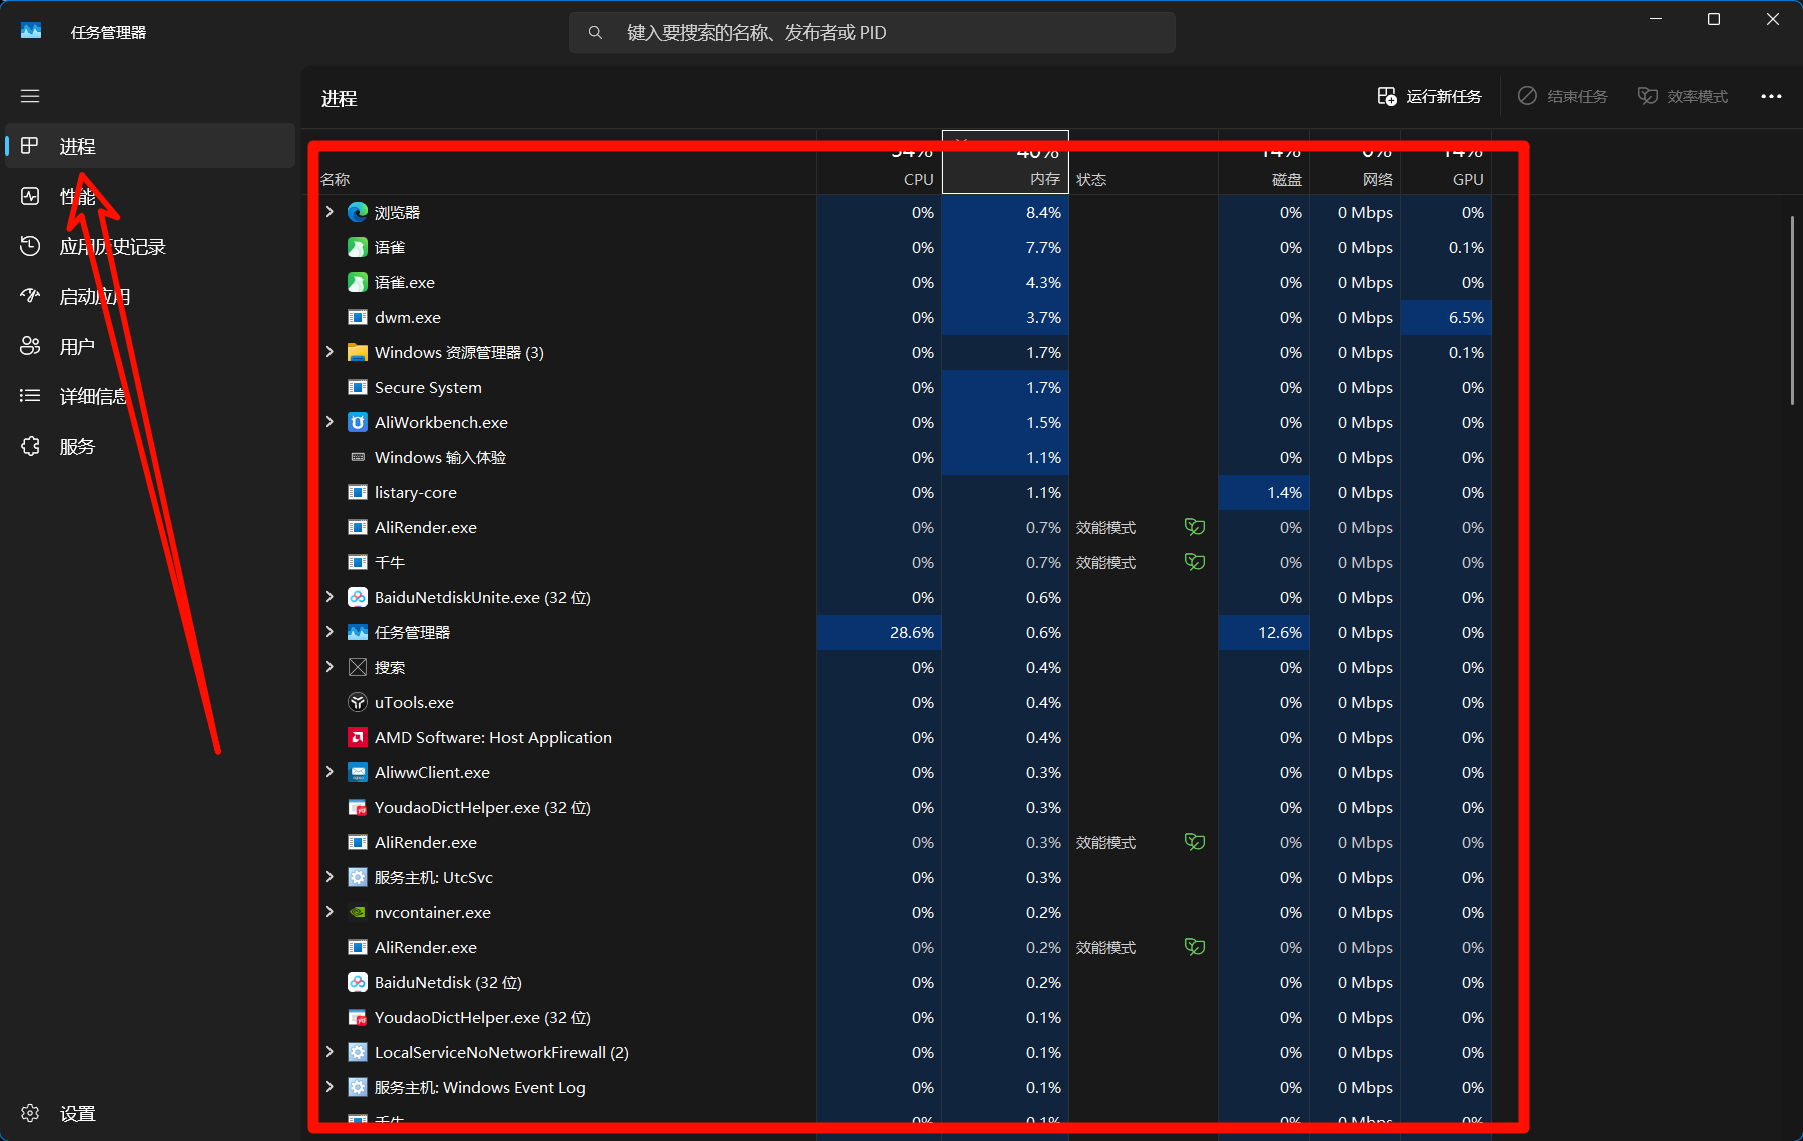Sort by the 磁盘 column header

[1264, 162]
